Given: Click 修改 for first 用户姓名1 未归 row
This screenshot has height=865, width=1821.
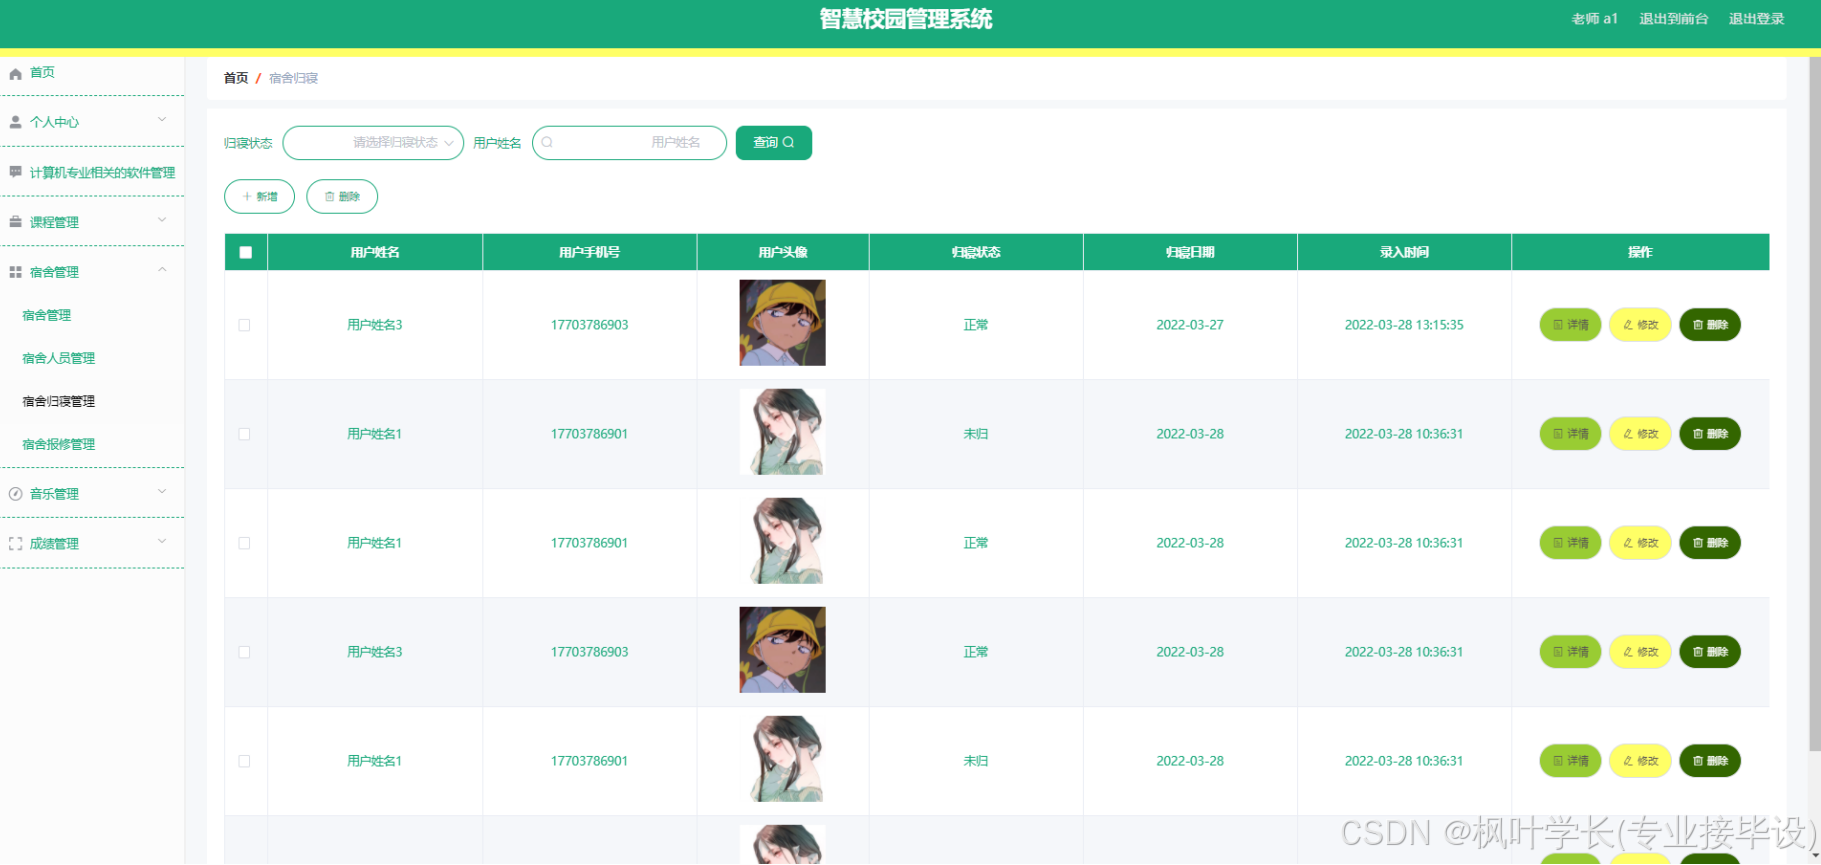Looking at the screenshot, I should (1641, 434).
